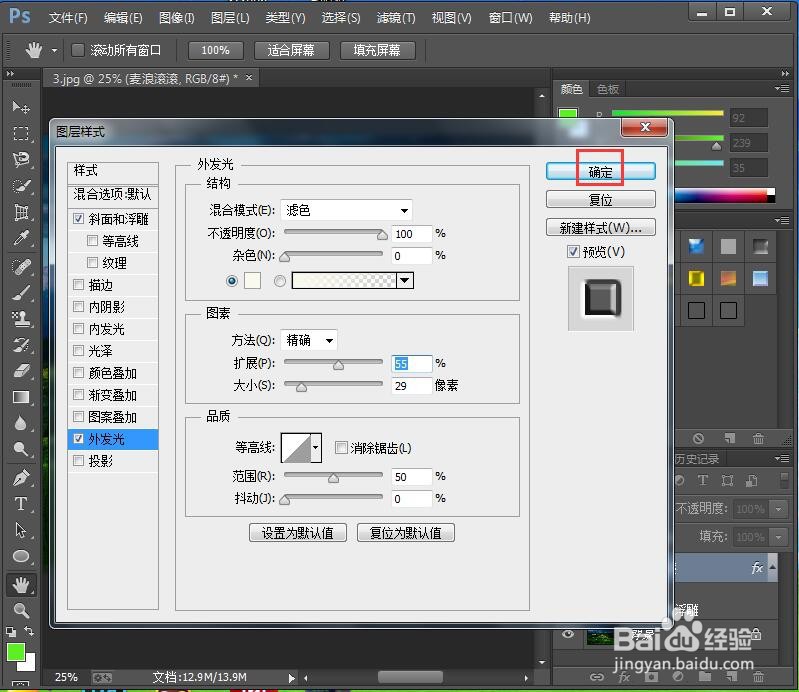Click the Spread value input field

[x=412, y=363]
